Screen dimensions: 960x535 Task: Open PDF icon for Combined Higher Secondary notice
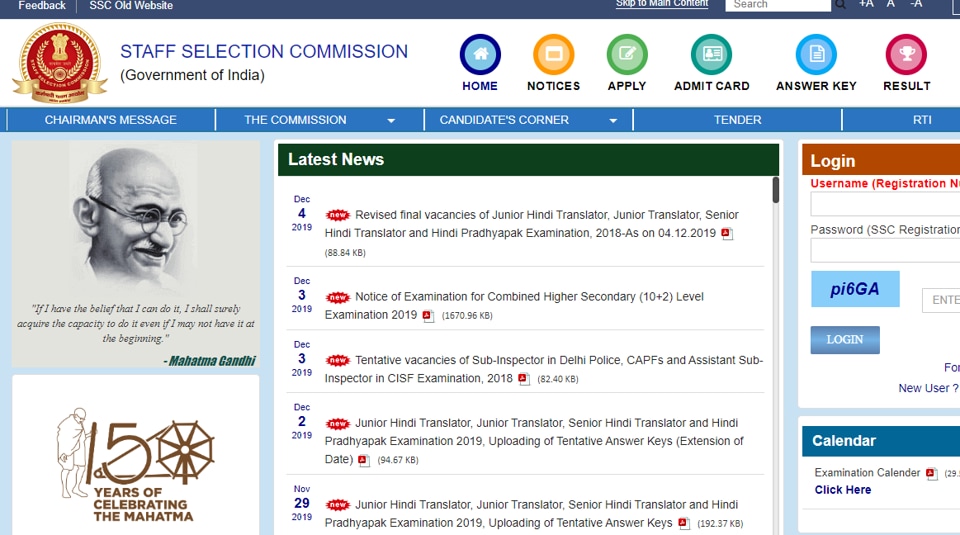428,316
